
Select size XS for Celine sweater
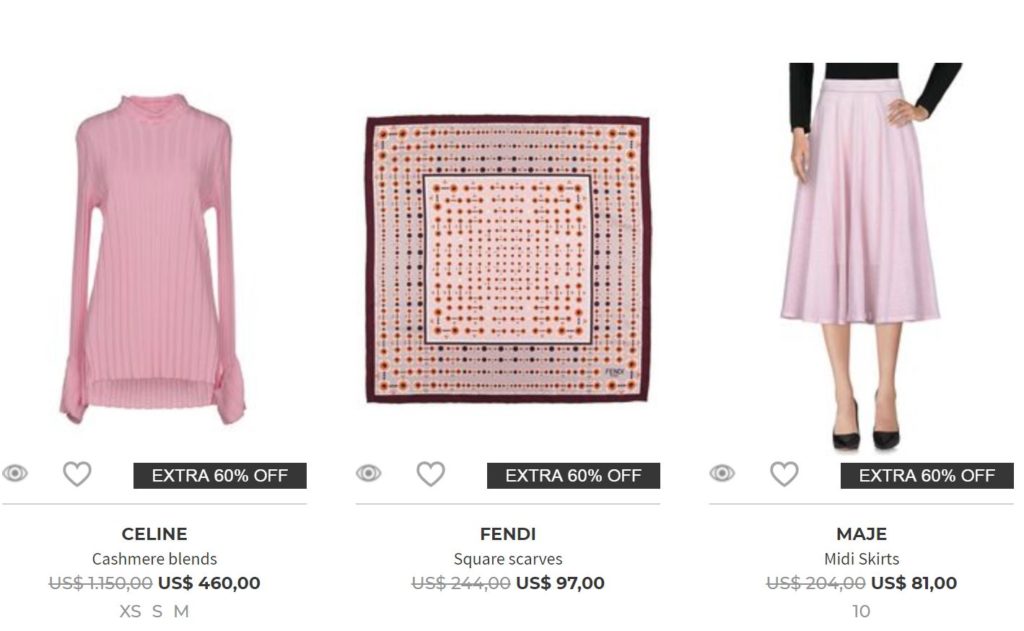pos(130,611)
